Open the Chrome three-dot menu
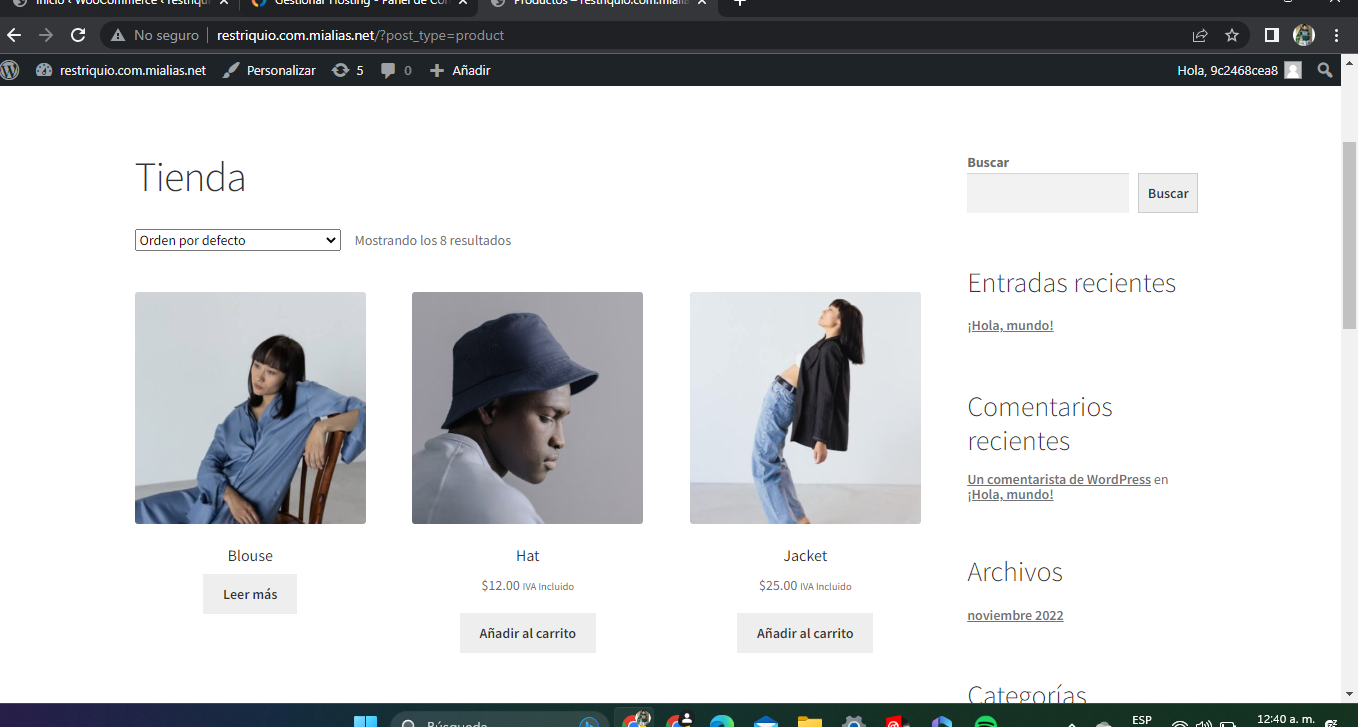Viewport: 1358px width, 727px height. click(1337, 35)
